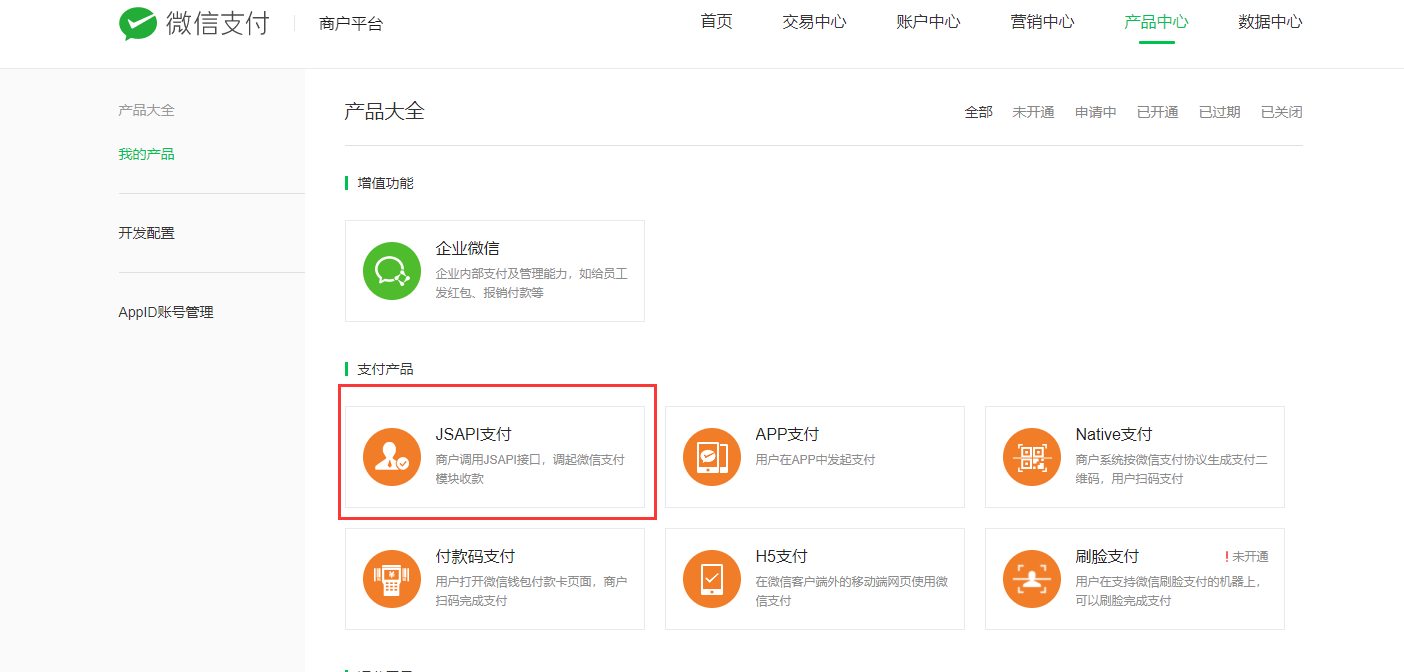Click the 刷脸支付 description about 刷脸支付的机器
The image size is (1404, 672).
1168,591
